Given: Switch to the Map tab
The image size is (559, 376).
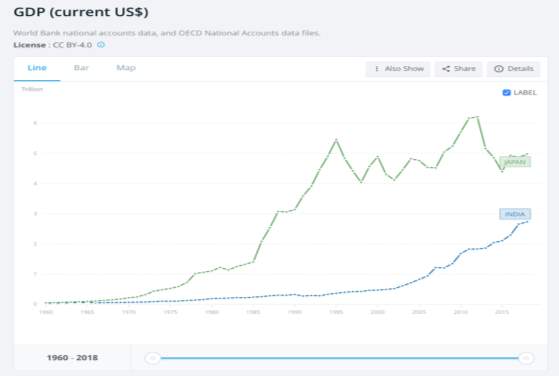Looking at the screenshot, I should (x=126, y=68).
